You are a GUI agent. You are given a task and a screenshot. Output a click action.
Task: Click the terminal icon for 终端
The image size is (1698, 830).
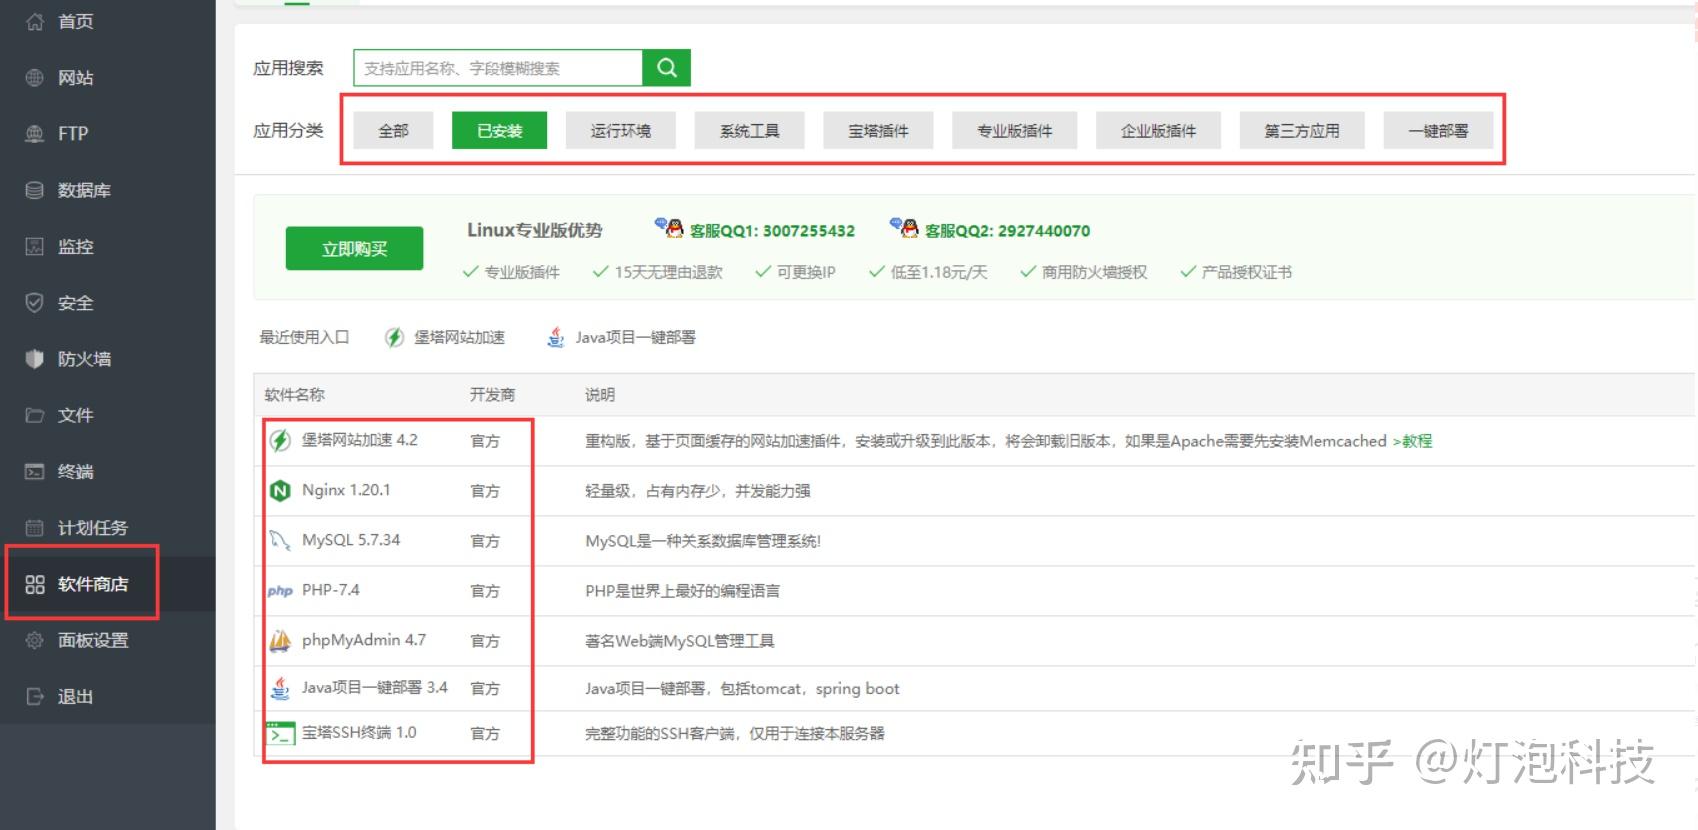pyautogui.click(x=35, y=471)
